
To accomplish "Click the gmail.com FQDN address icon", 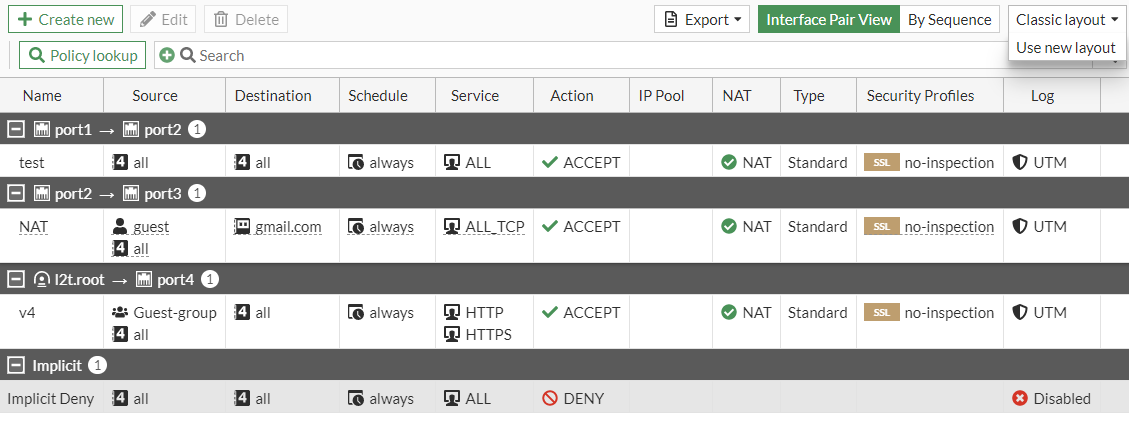I will coord(242,227).
